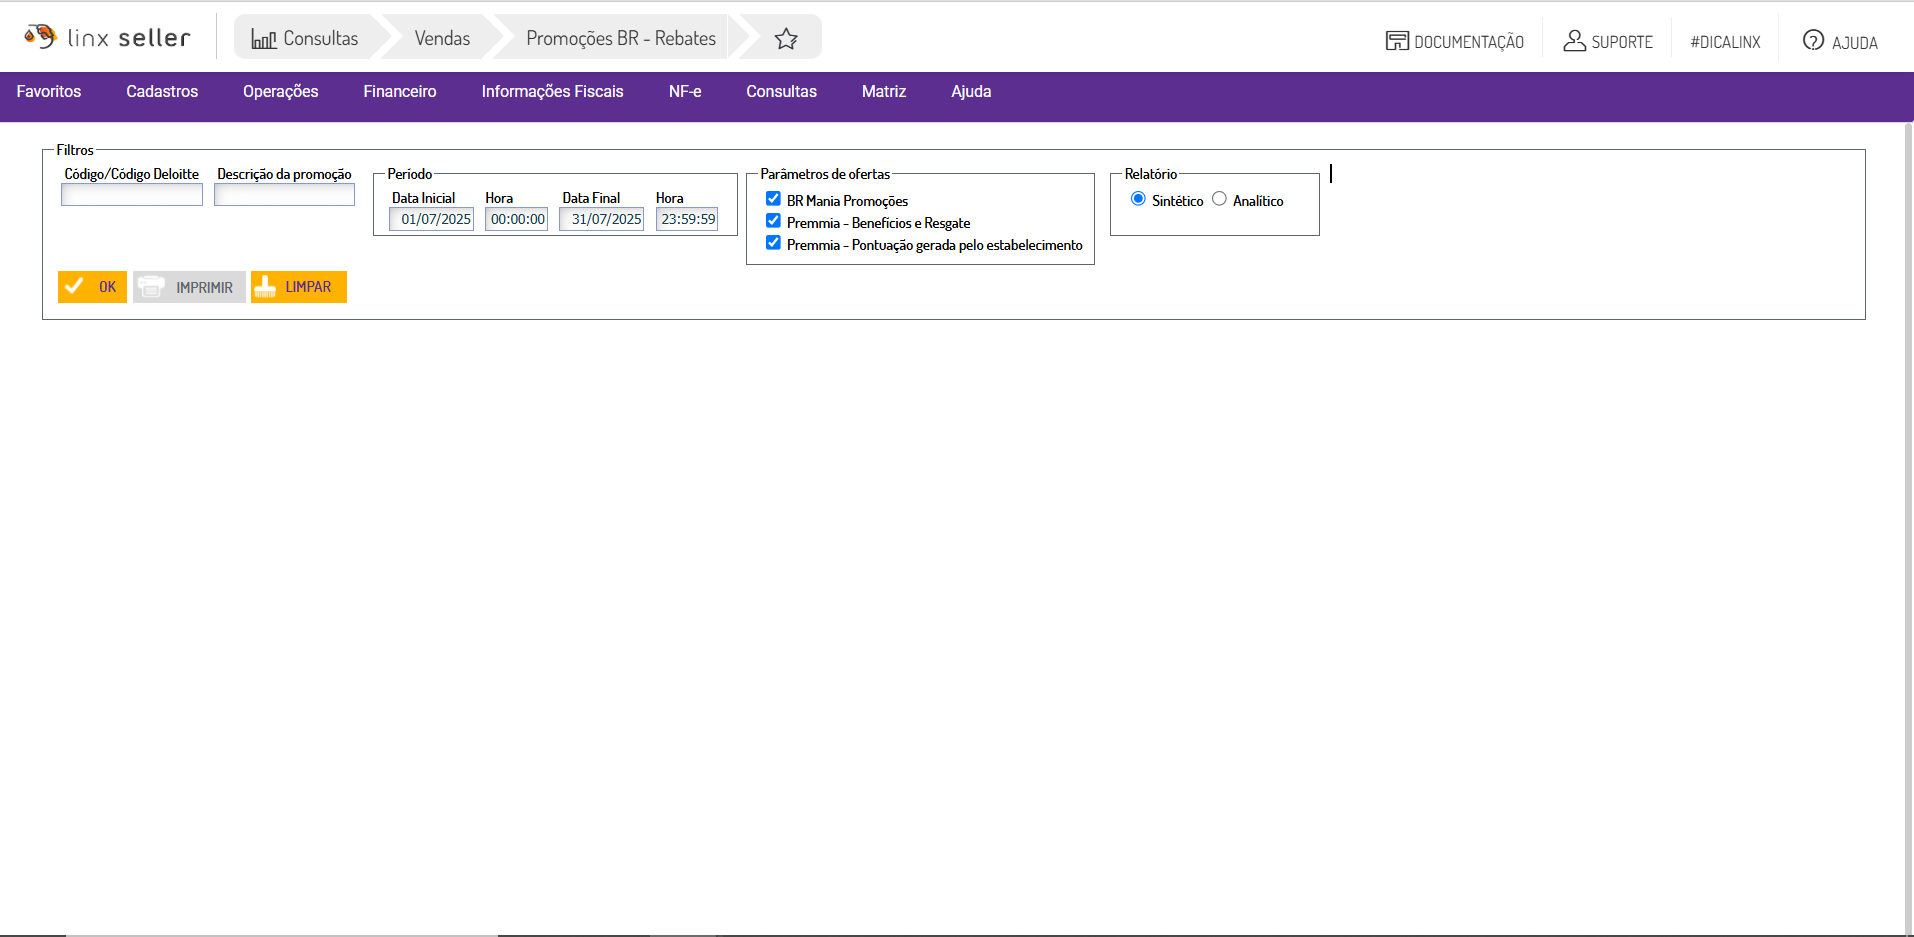Open the Documentação link

point(1455,41)
